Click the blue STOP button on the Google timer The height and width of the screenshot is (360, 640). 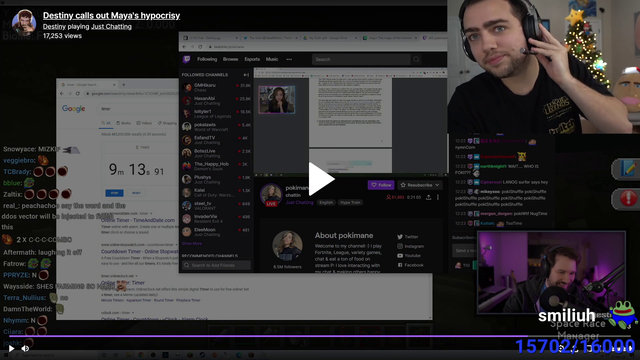[x=114, y=193]
